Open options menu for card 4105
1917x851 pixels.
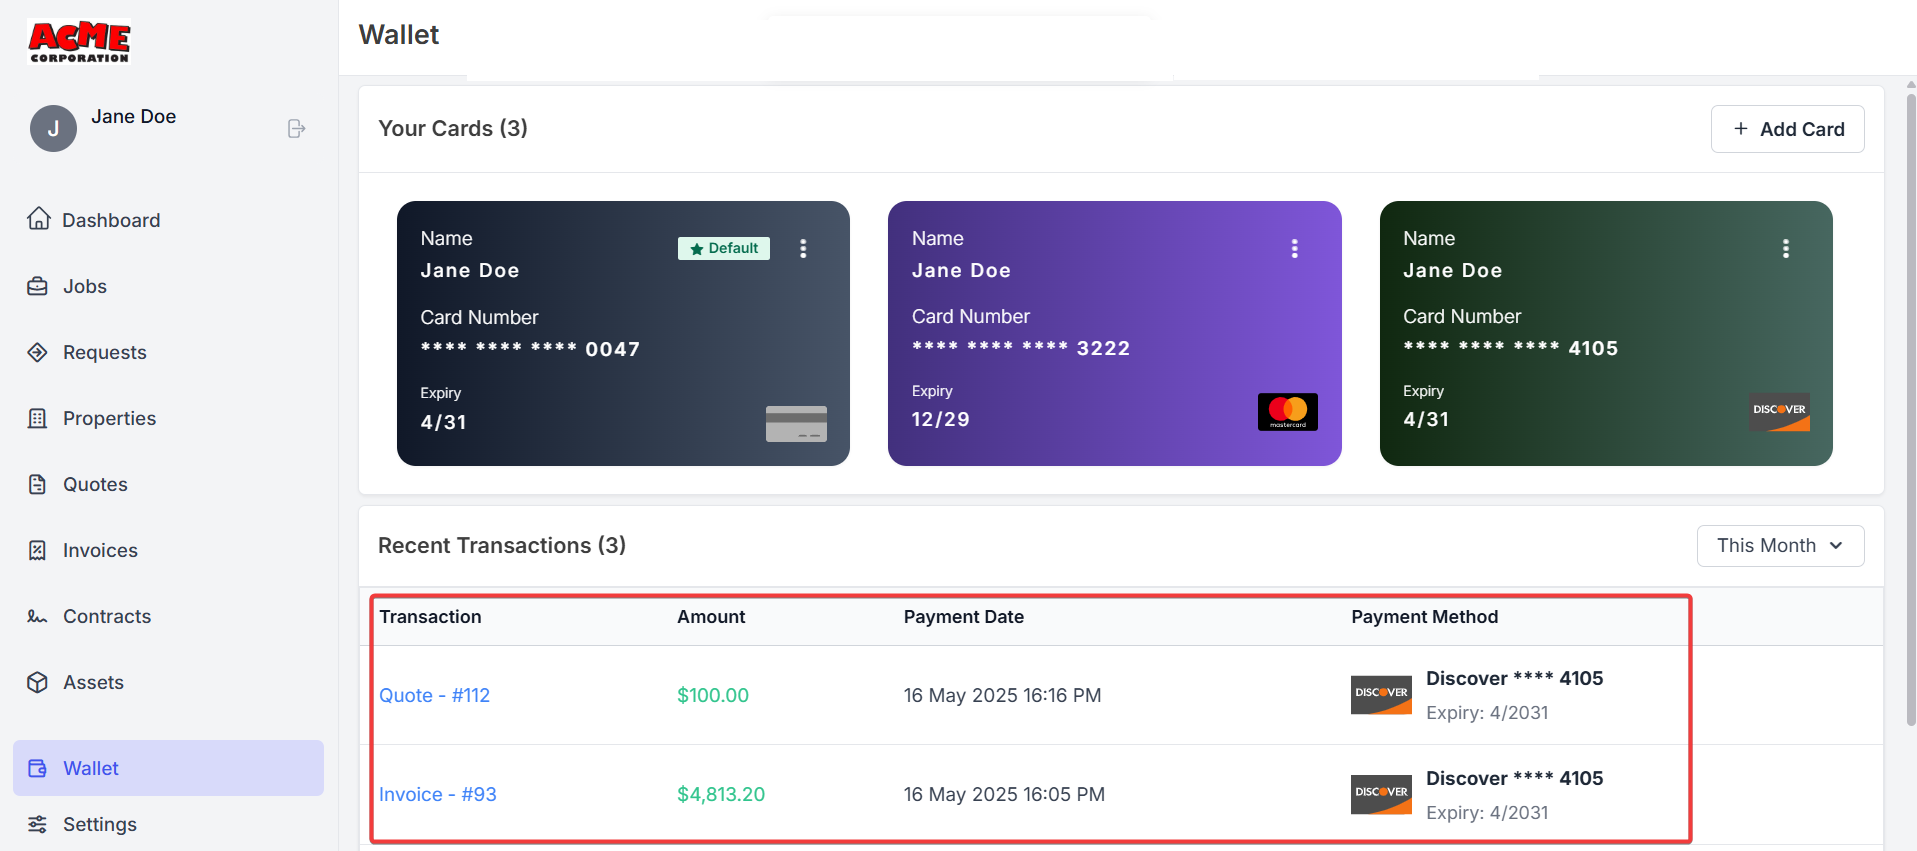pos(1786,248)
